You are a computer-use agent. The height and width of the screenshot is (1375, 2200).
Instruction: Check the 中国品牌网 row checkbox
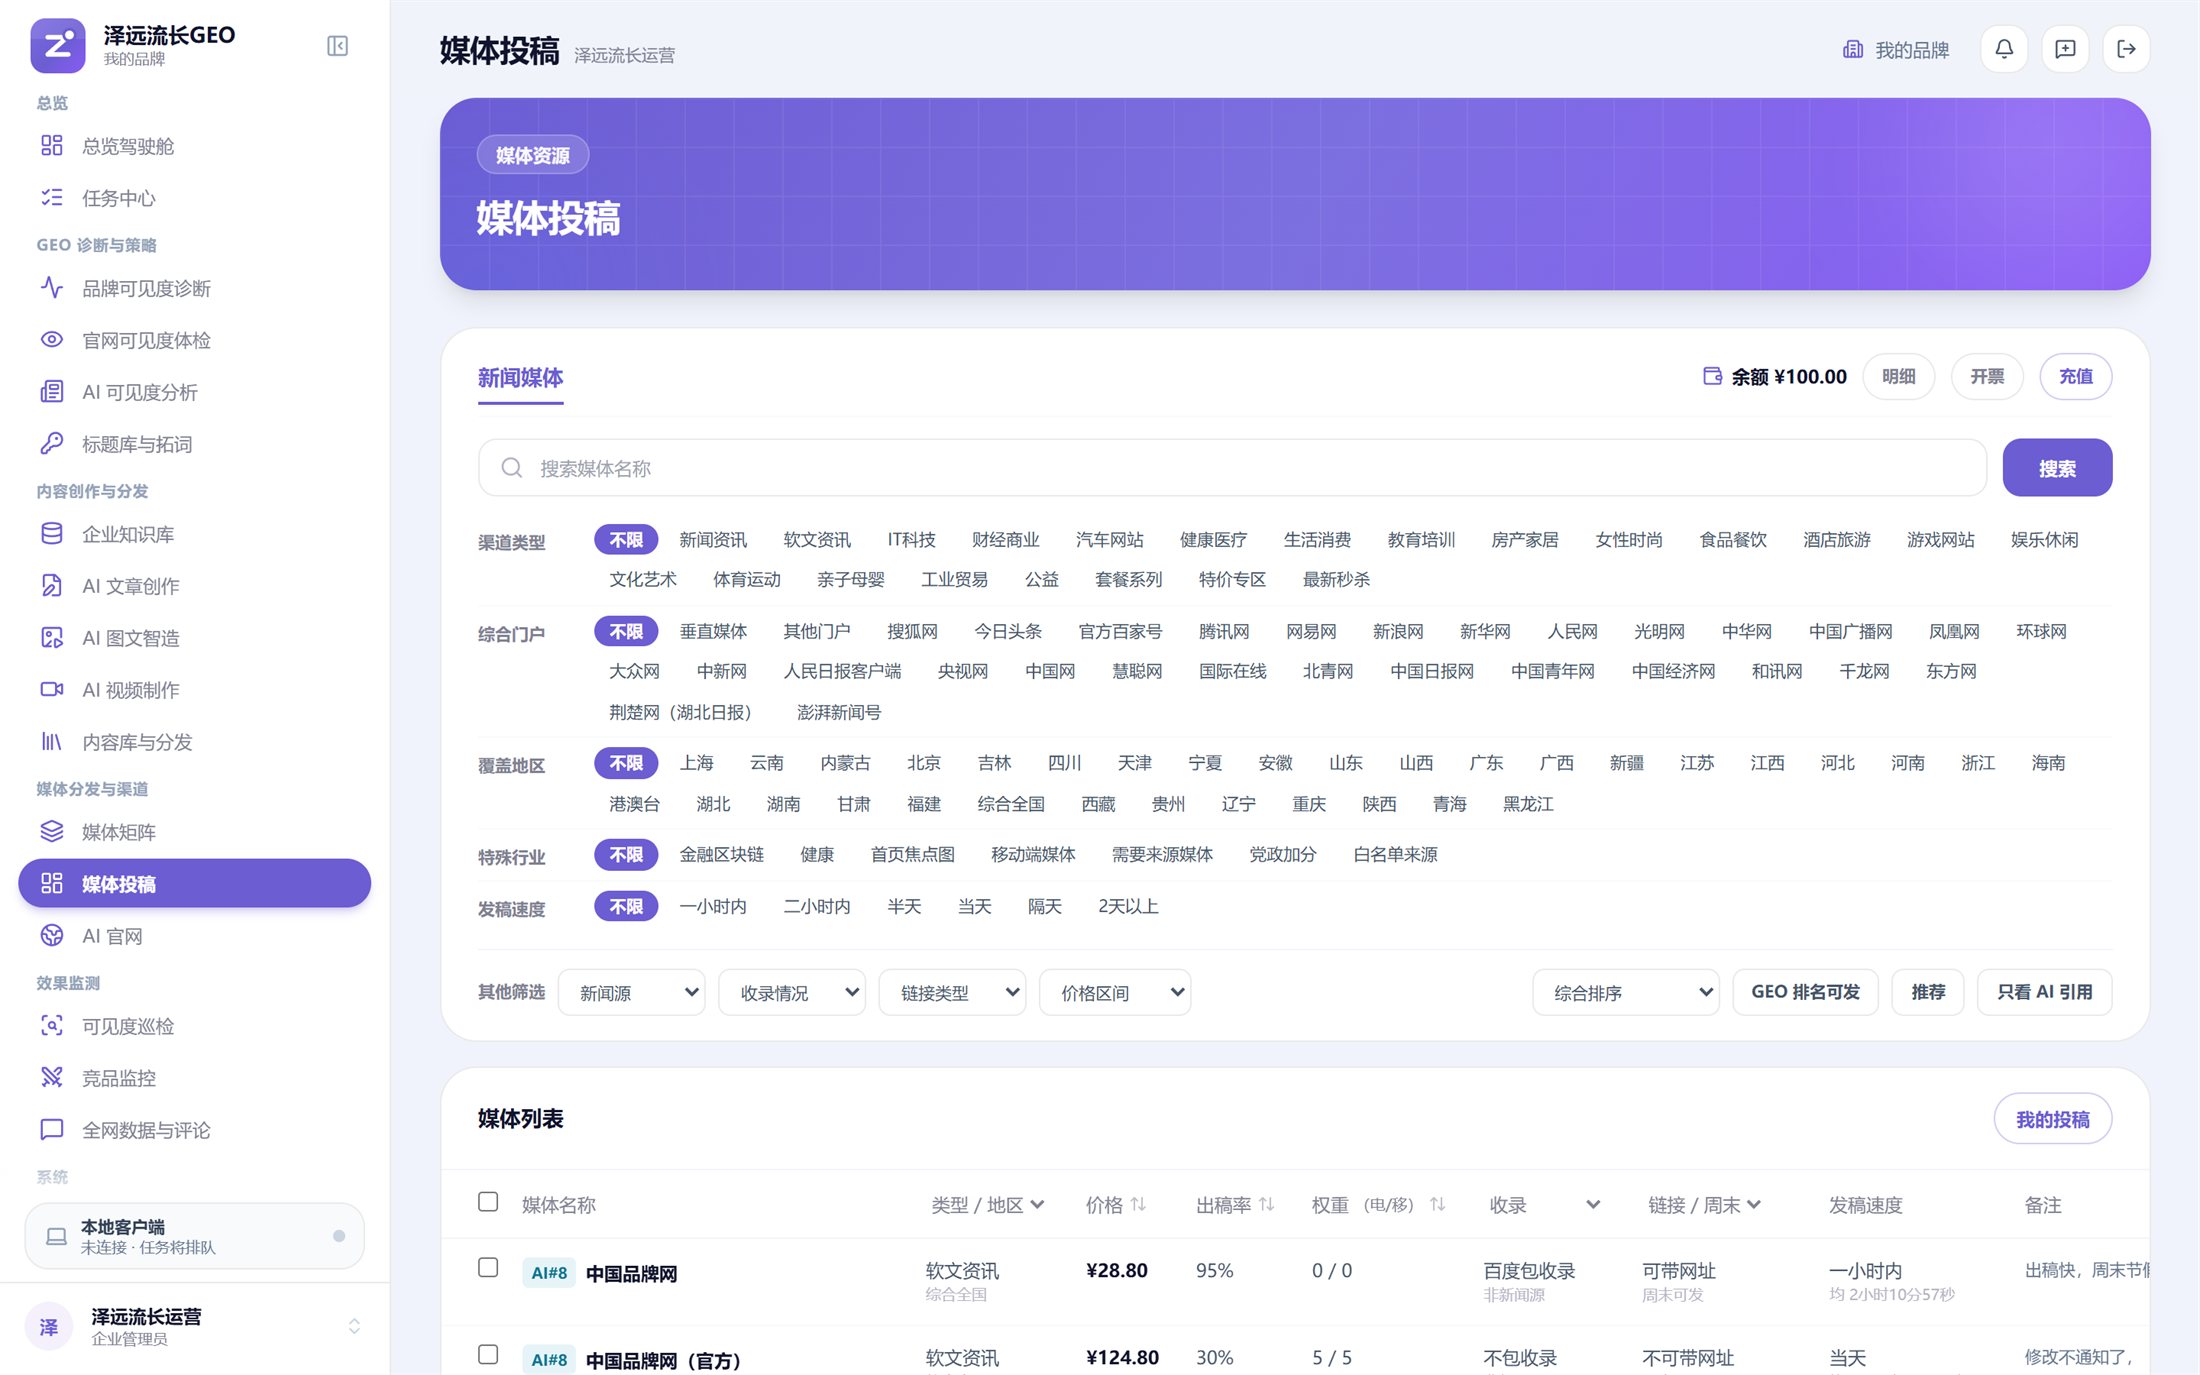pyautogui.click(x=488, y=1268)
